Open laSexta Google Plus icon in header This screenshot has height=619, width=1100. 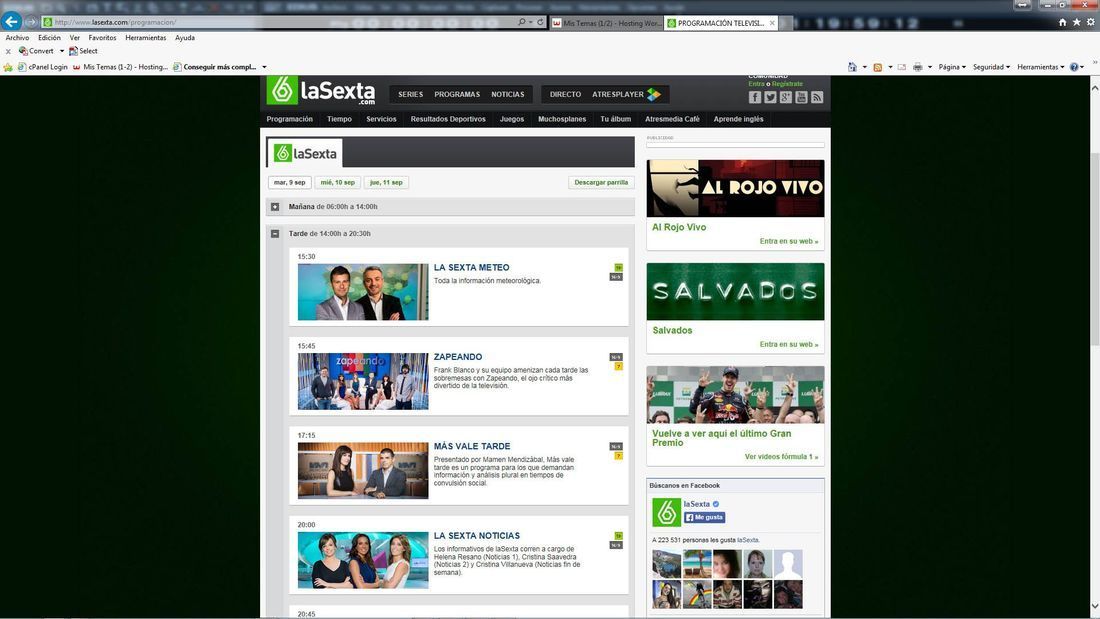786,97
